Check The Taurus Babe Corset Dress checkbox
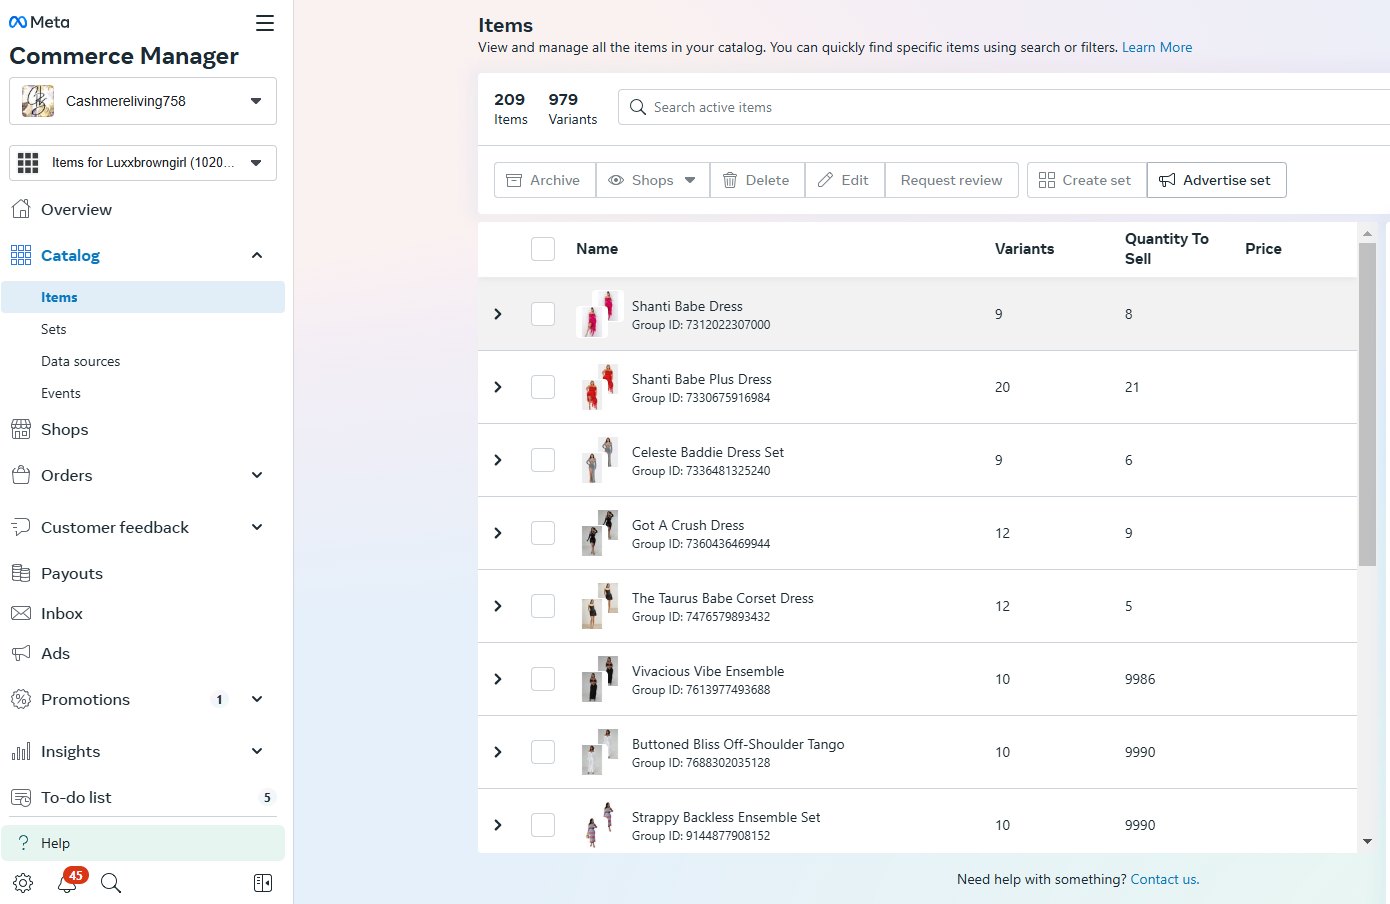The image size is (1390, 904). (543, 606)
